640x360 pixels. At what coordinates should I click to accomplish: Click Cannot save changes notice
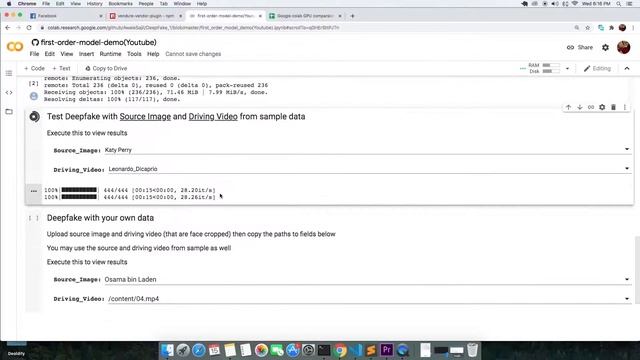193,54
